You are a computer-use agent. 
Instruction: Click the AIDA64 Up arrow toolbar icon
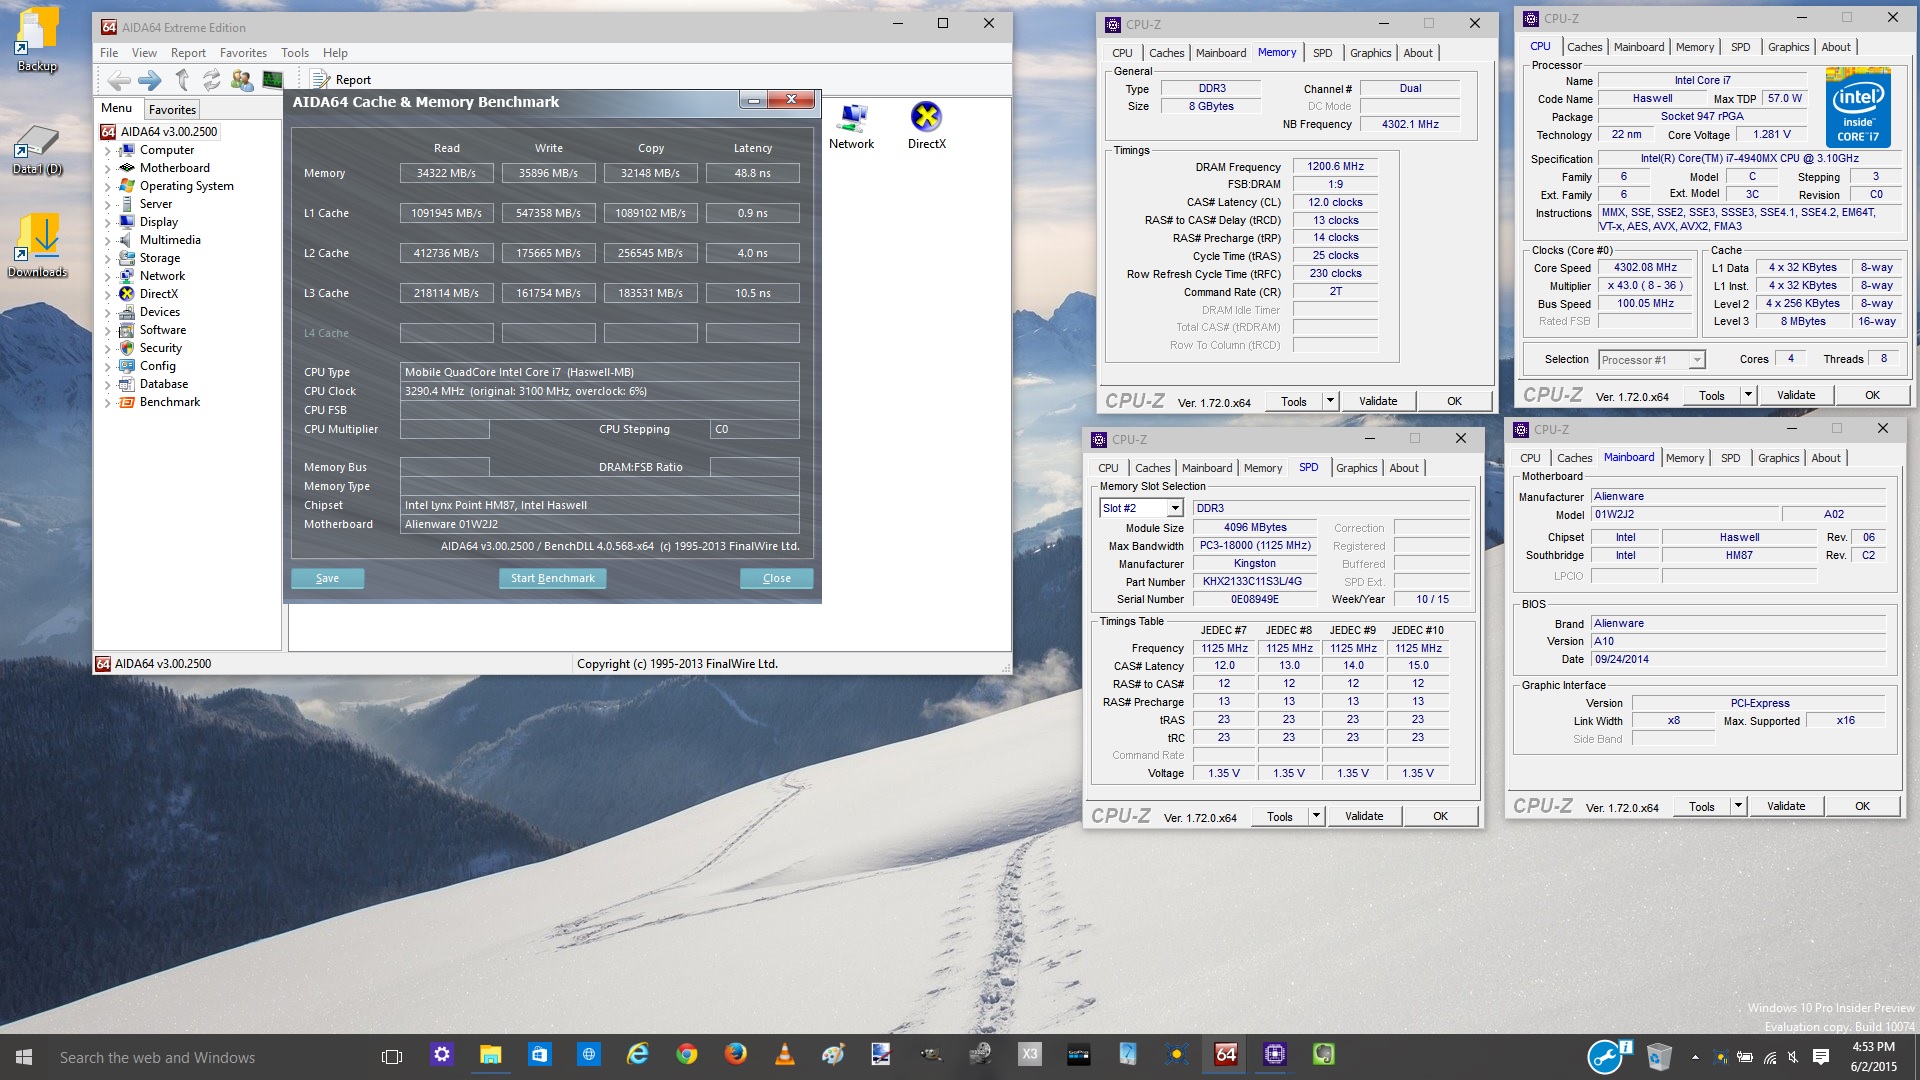pos(182,80)
